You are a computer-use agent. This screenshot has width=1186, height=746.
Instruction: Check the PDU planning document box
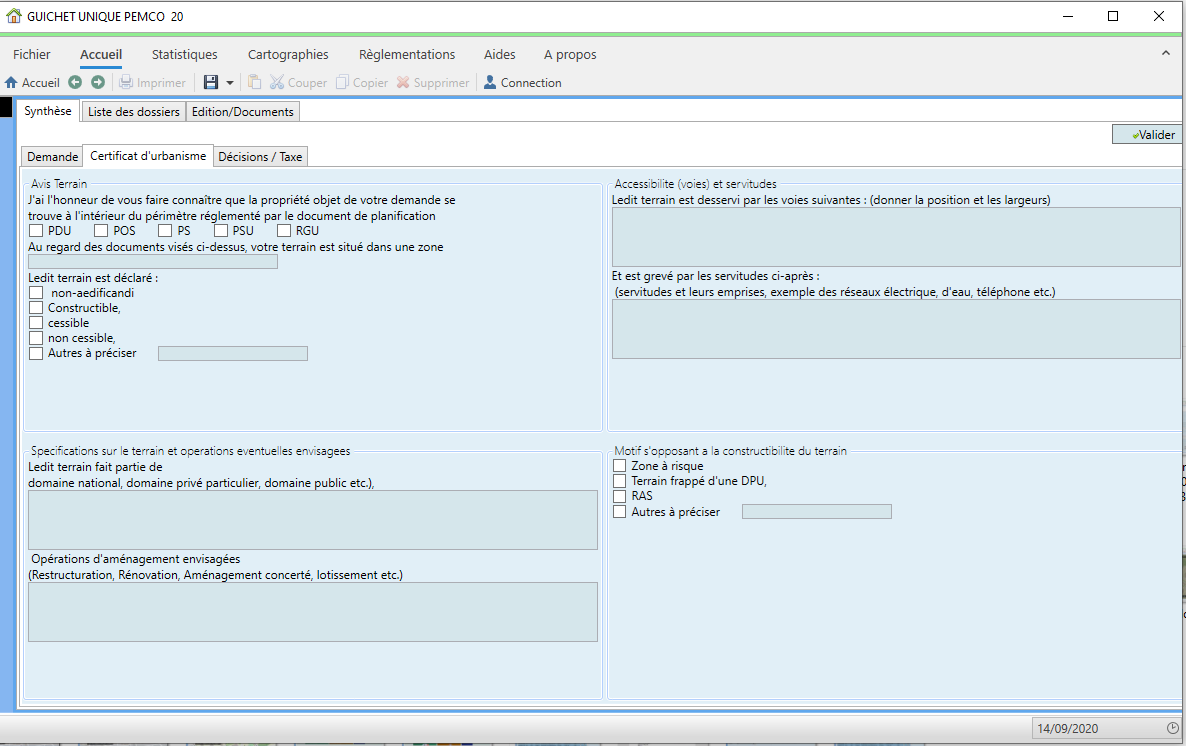pyautogui.click(x=36, y=231)
